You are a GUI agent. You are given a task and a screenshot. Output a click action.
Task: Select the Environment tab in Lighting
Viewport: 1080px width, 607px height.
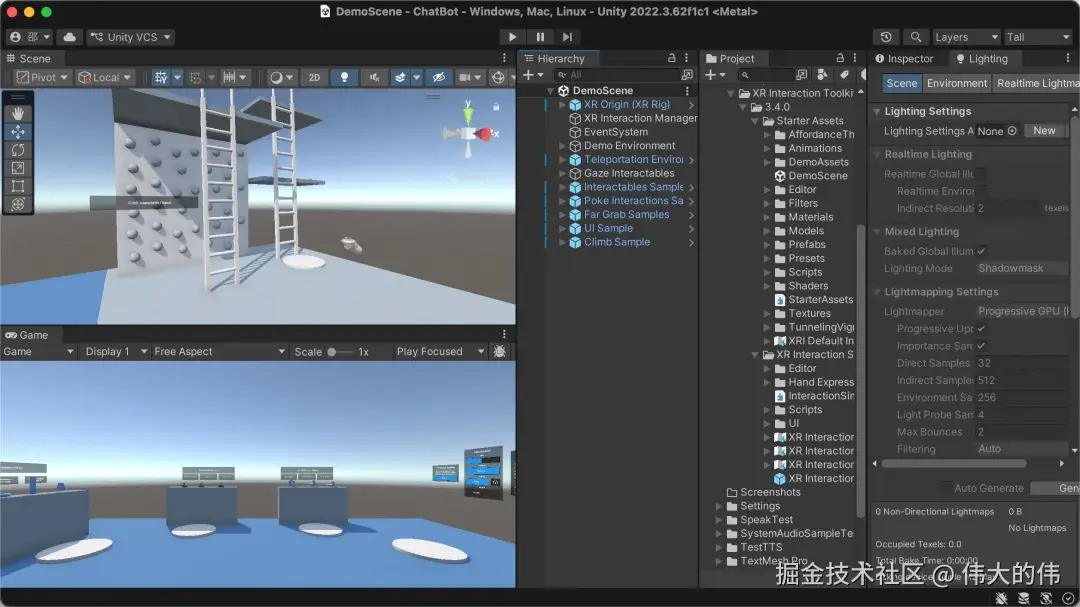tap(956, 83)
